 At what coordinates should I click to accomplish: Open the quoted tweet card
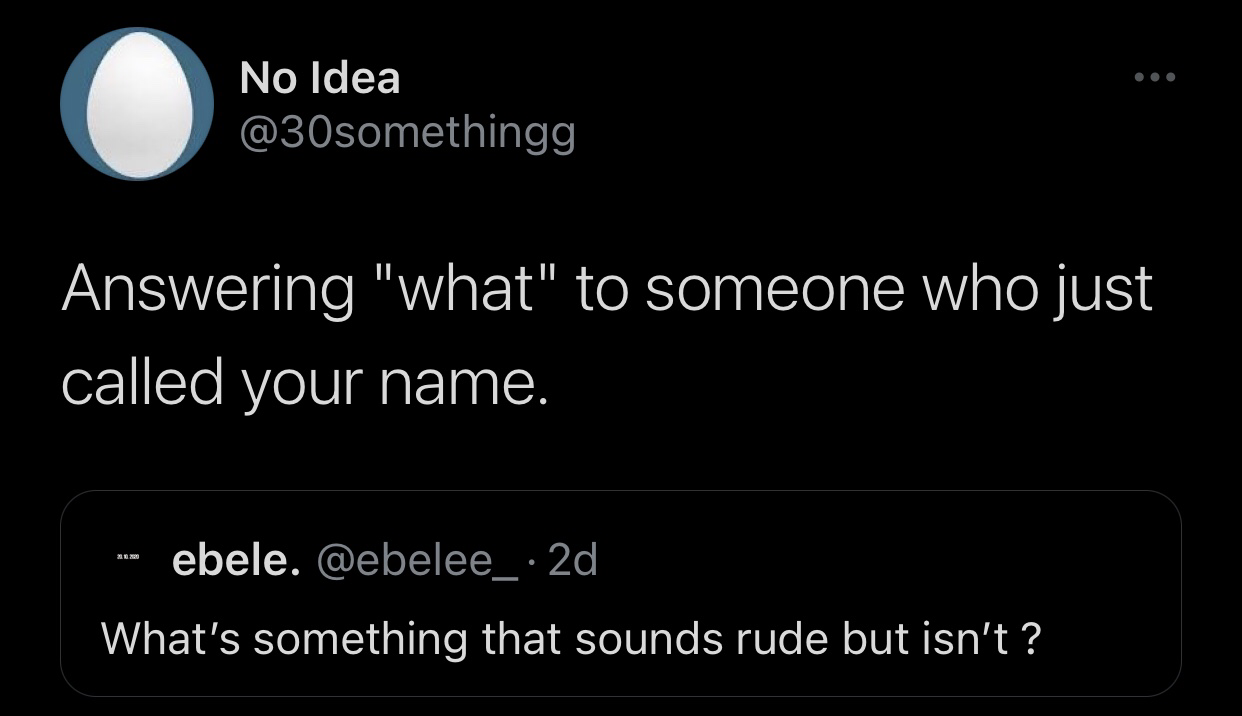tap(621, 593)
